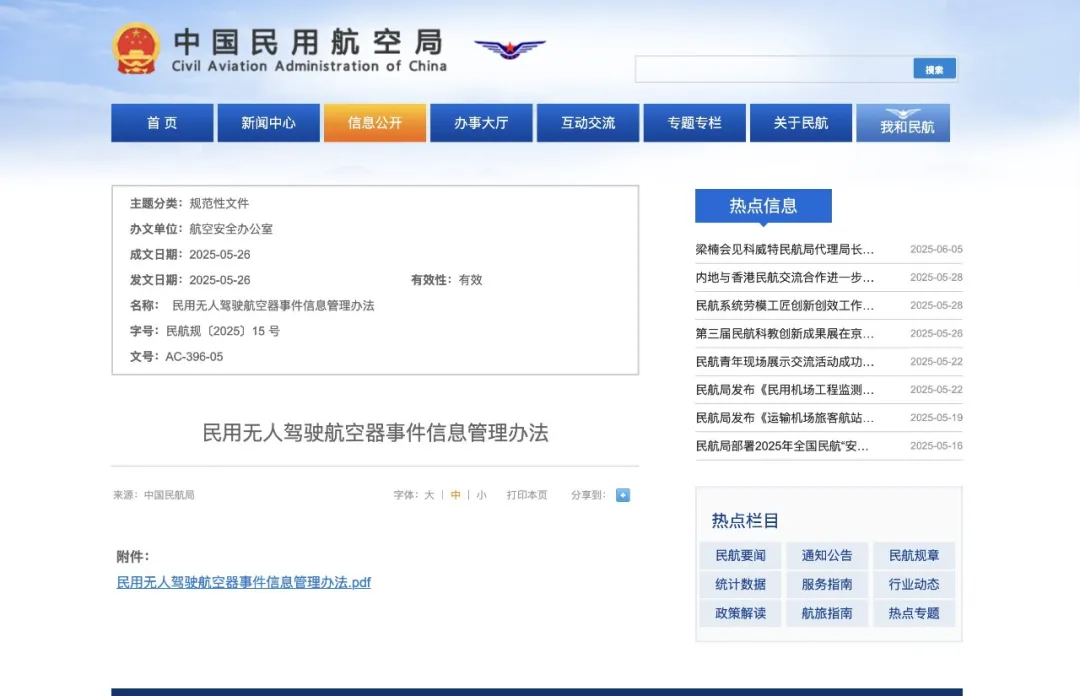The height and width of the screenshot is (696, 1080).
Task: Click the 搜索 search button
Action: click(934, 69)
